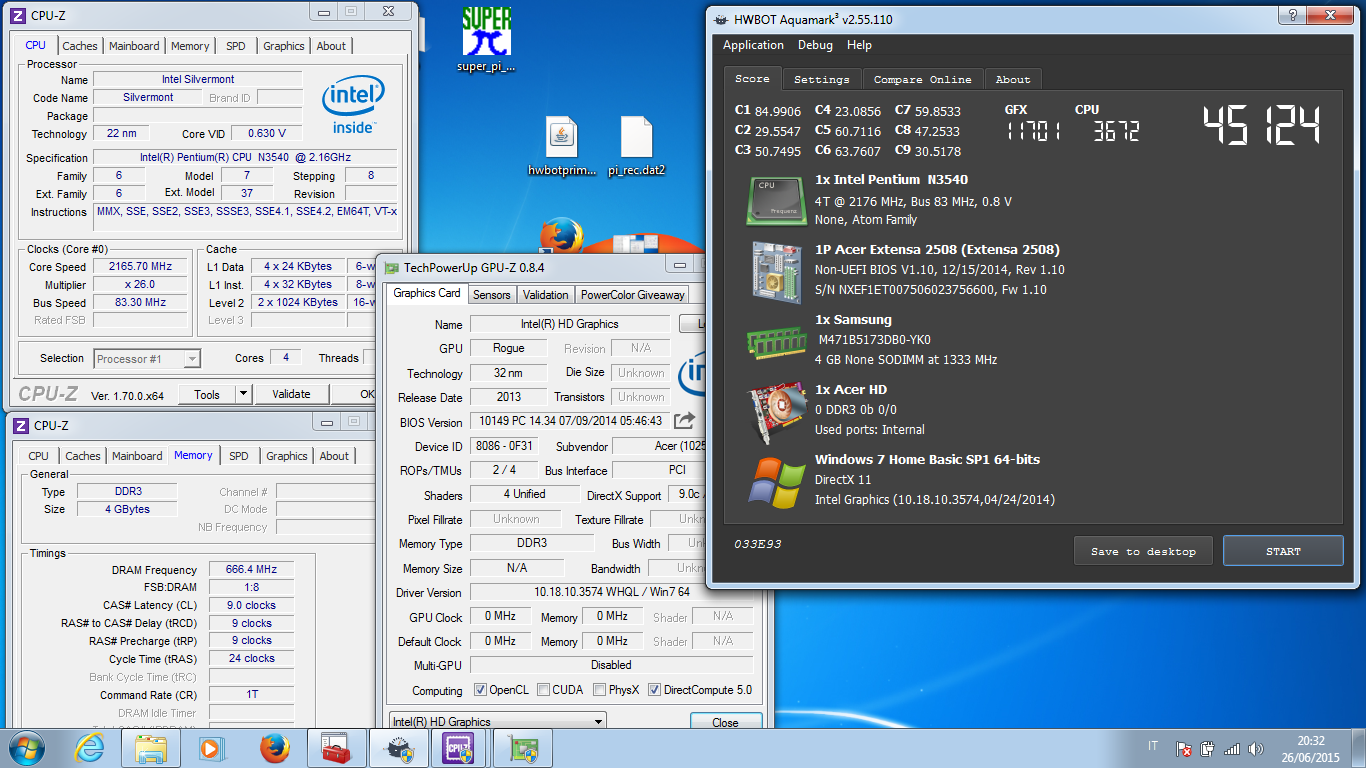Open the volume speaker tray icon
Image resolution: width=1366 pixels, height=768 pixels.
(1255, 748)
